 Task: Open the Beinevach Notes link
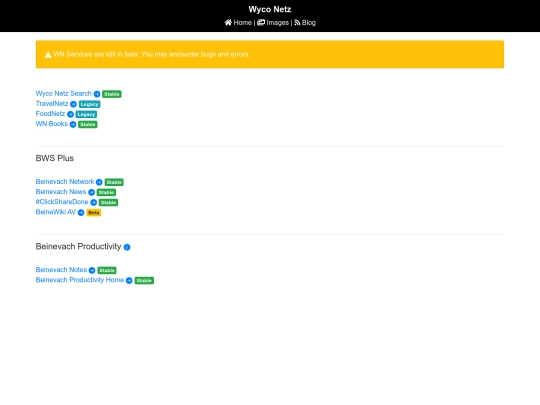tap(61, 270)
